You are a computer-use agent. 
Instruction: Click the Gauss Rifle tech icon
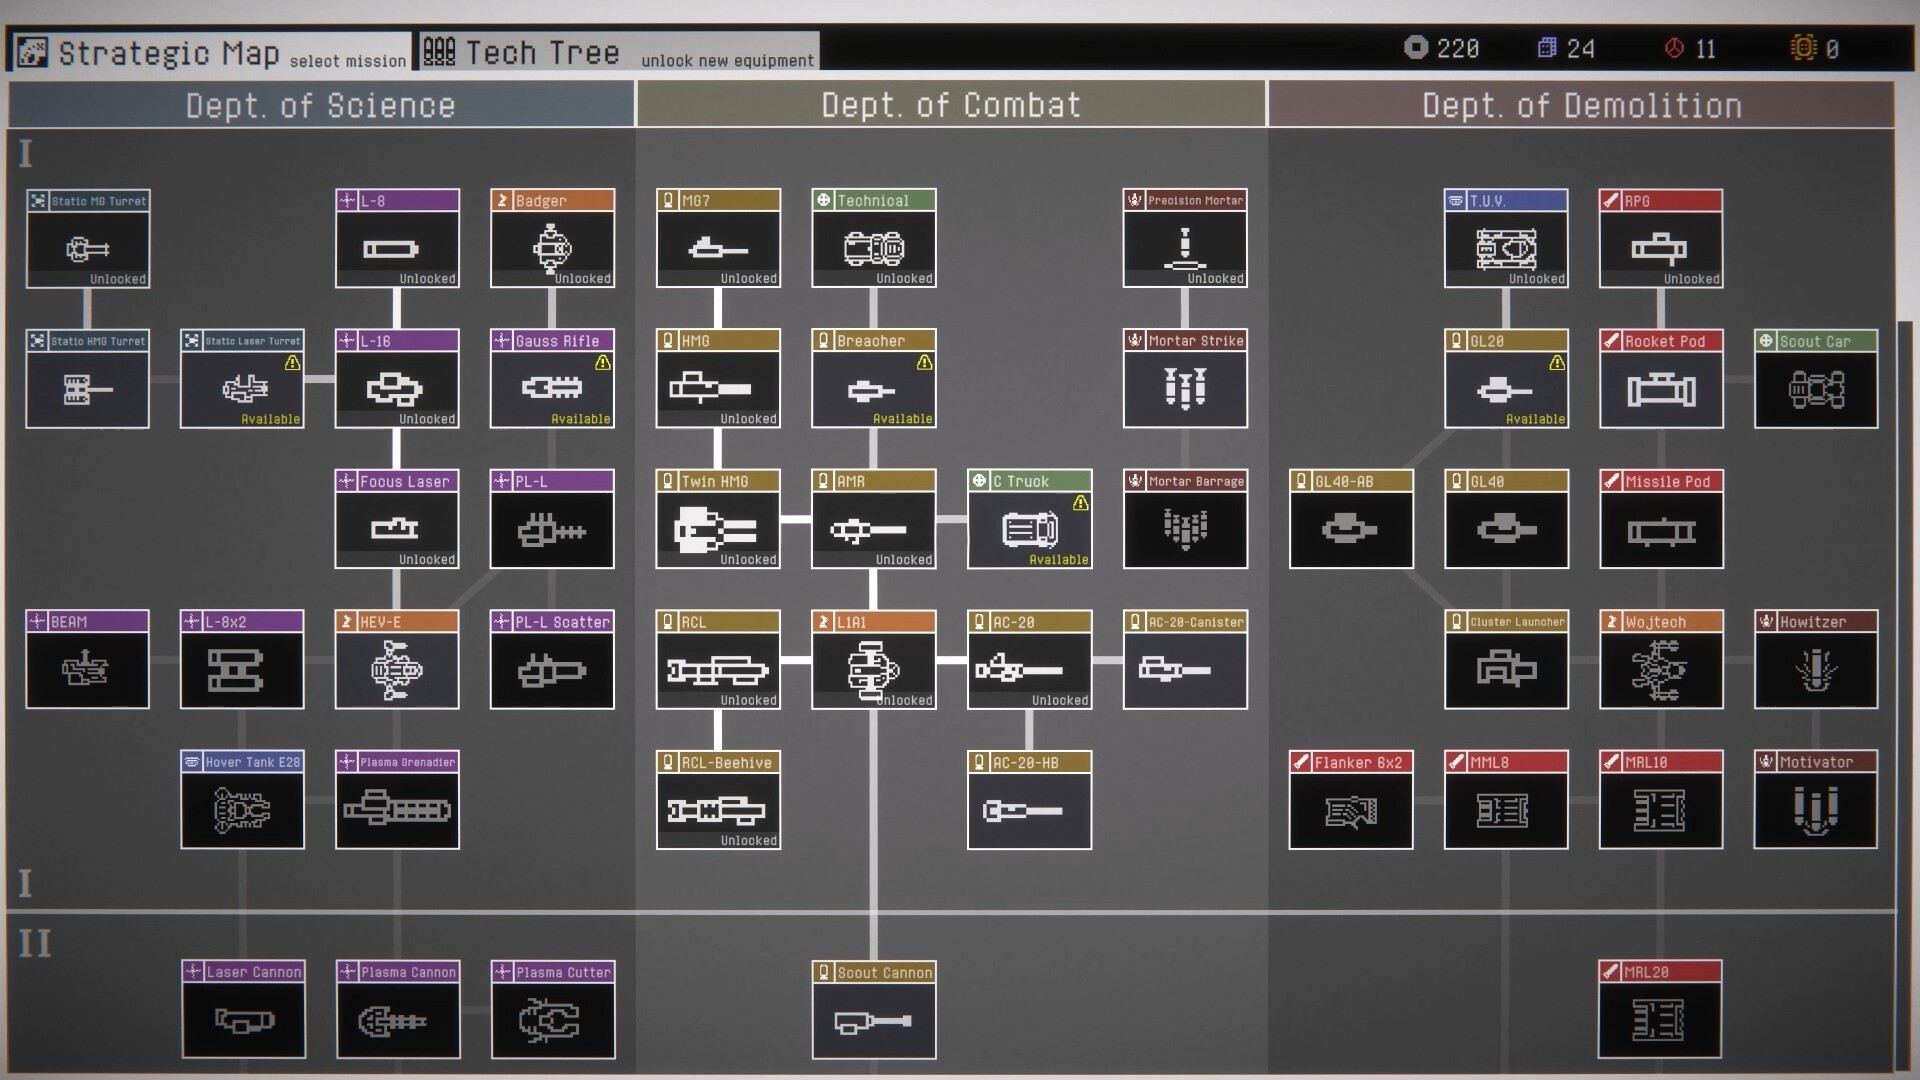pyautogui.click(x=552, y=389)
